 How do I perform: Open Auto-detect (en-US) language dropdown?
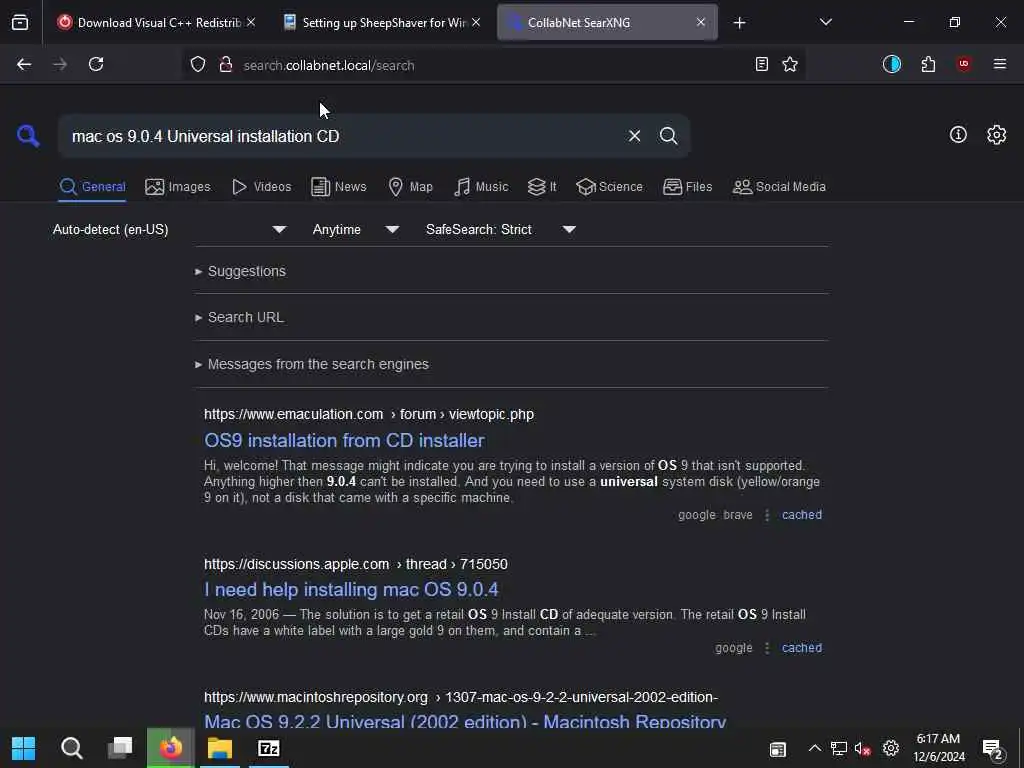(x=169, y=229)
